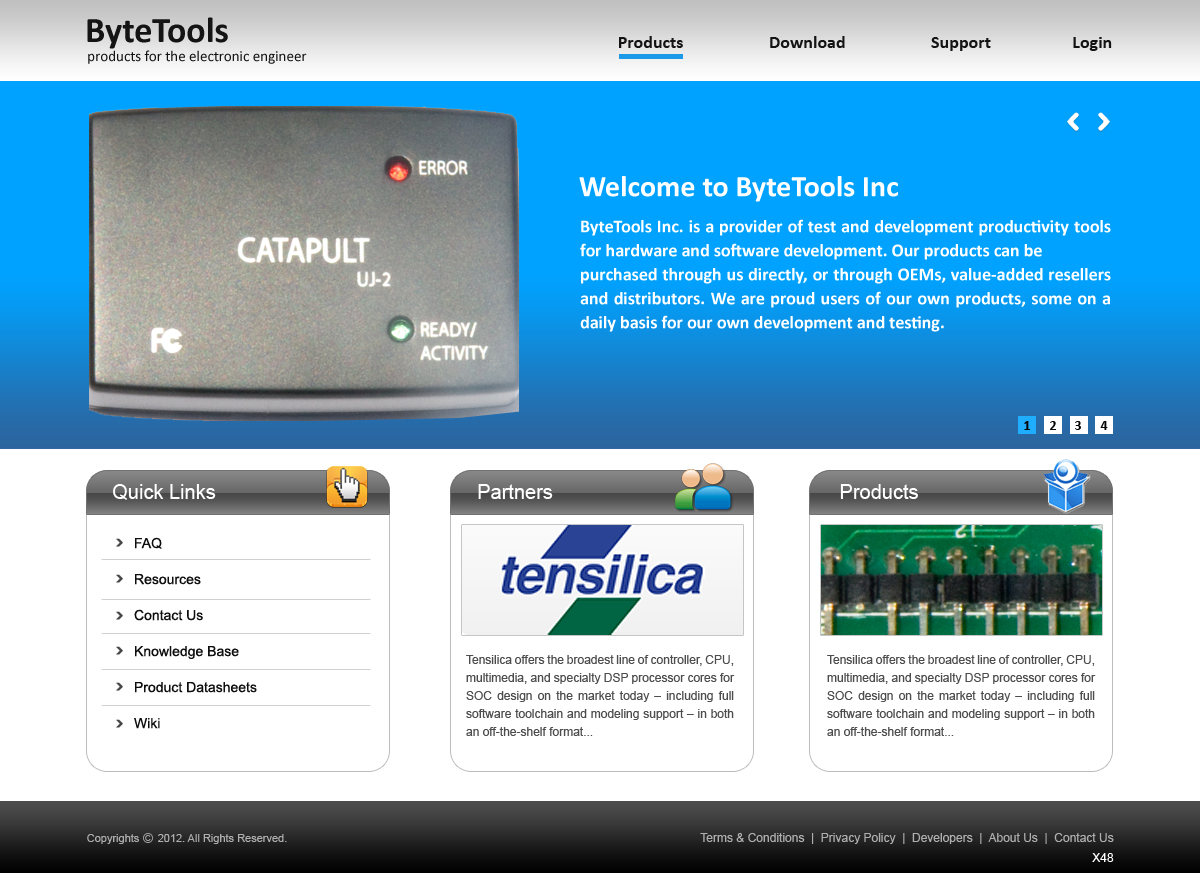Go to previous slide with left arrow
The width and height of the screenshot is (1200, 873).
tap(1073, 122)
